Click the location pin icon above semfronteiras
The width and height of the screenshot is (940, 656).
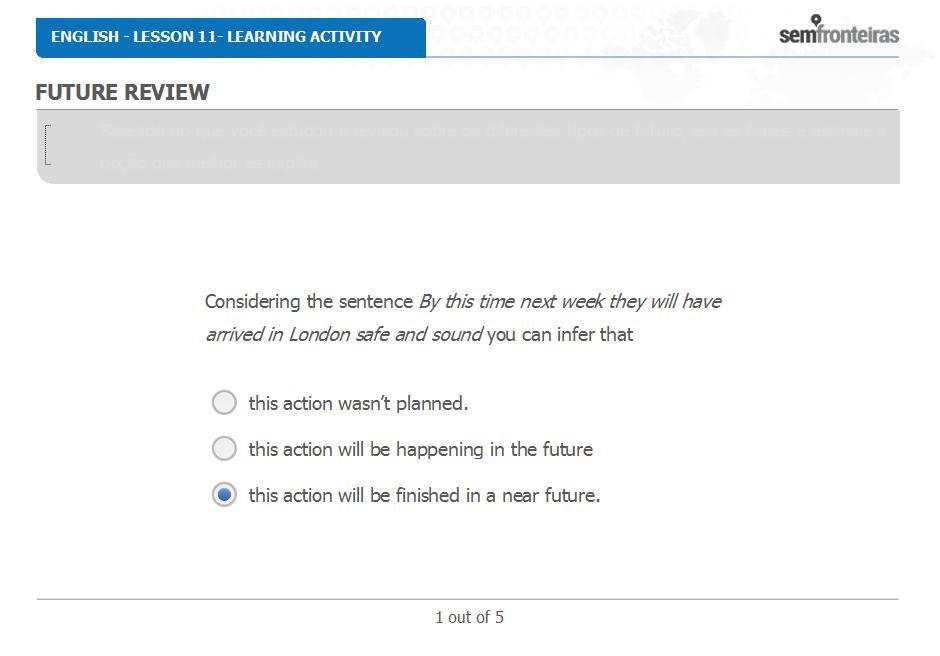click(815, 20)
